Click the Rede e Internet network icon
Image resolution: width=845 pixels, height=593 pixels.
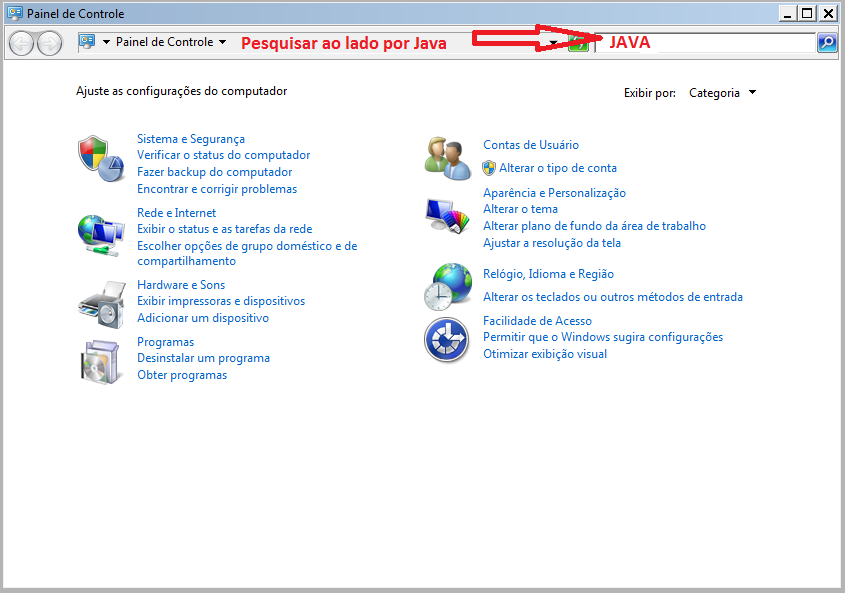point(101,231)
